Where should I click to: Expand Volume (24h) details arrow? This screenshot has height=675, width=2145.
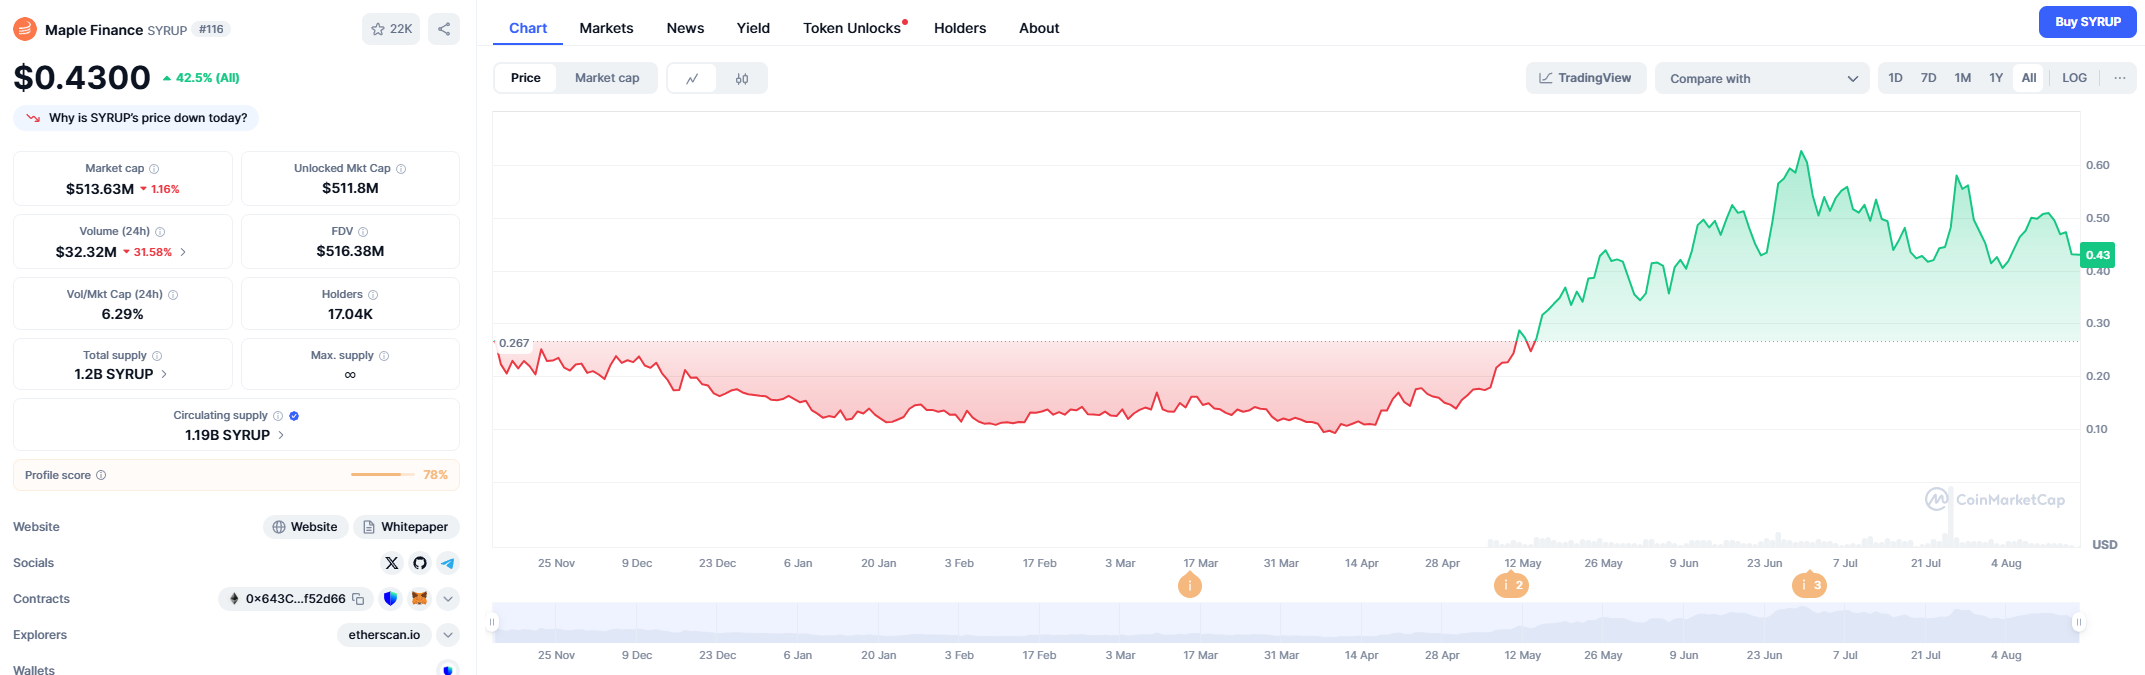point(183,252)
